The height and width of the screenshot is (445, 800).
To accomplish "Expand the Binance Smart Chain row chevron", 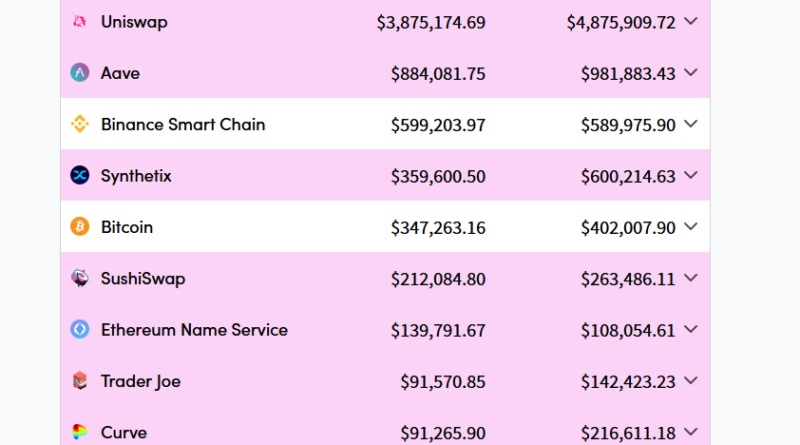I will [x=690, y=124].
